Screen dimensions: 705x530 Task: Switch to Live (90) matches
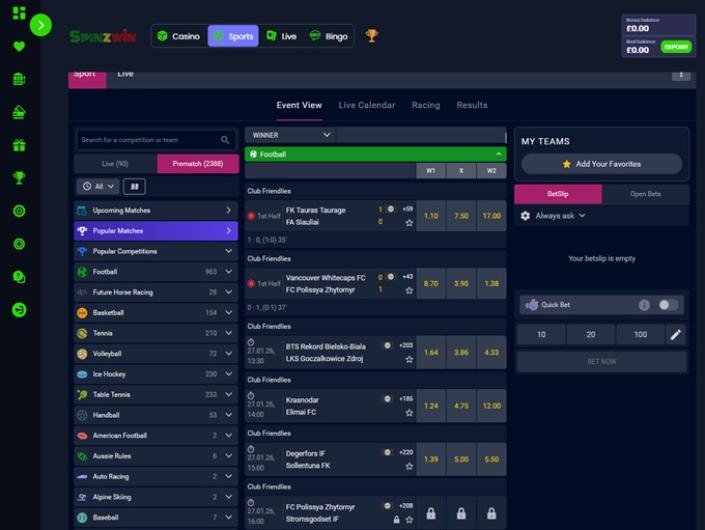point(115,163)
